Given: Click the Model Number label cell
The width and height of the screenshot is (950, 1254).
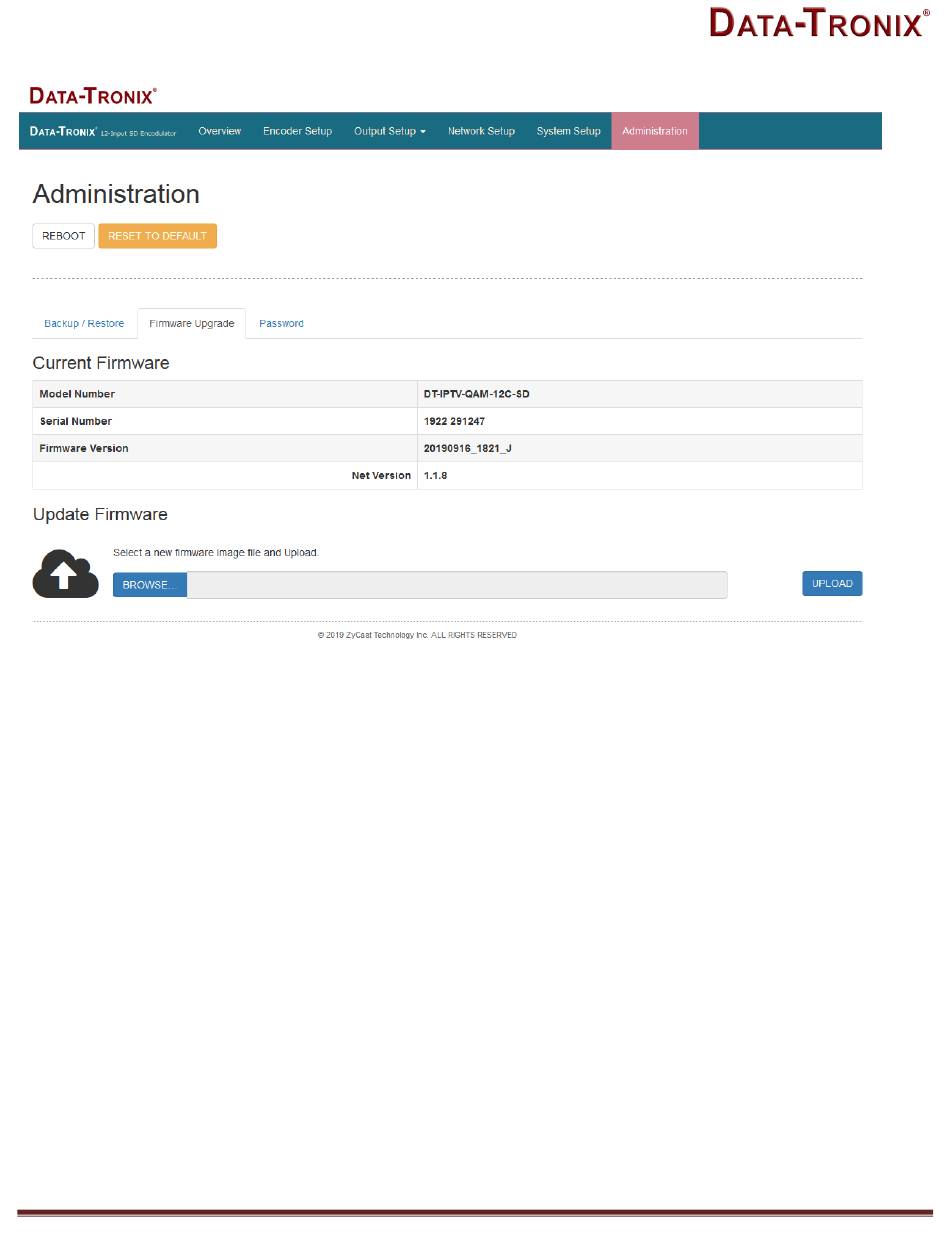Looking at the screenshot, I should point(225,394).
